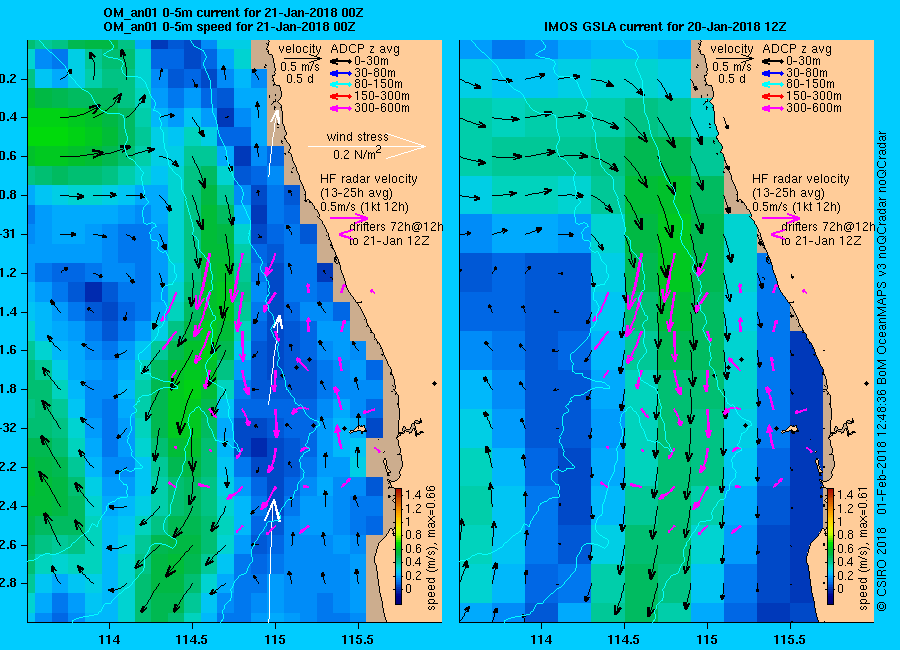The image size is (900, 650).
Task: Click the black 0-30m arrow in left legend
Action: [x=340, y=61]
